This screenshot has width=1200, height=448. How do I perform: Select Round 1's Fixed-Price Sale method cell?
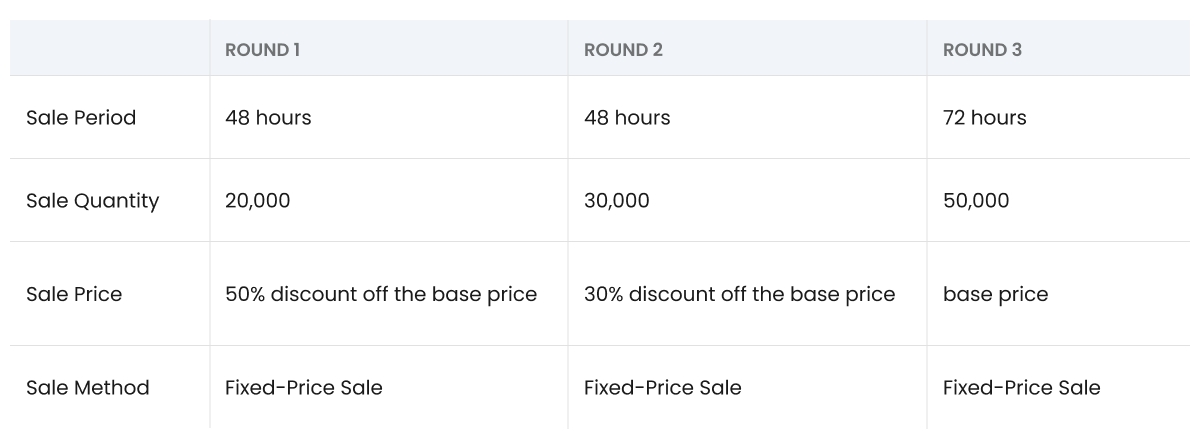coord(304,388)
